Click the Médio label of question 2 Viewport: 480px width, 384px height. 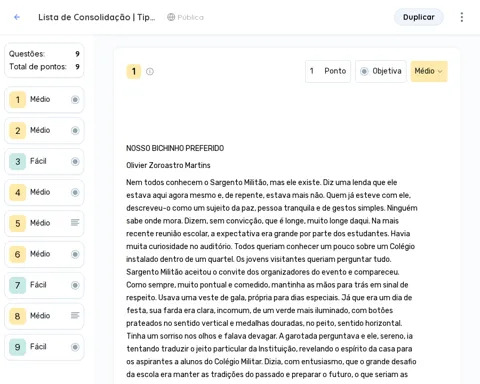(40, 130)
